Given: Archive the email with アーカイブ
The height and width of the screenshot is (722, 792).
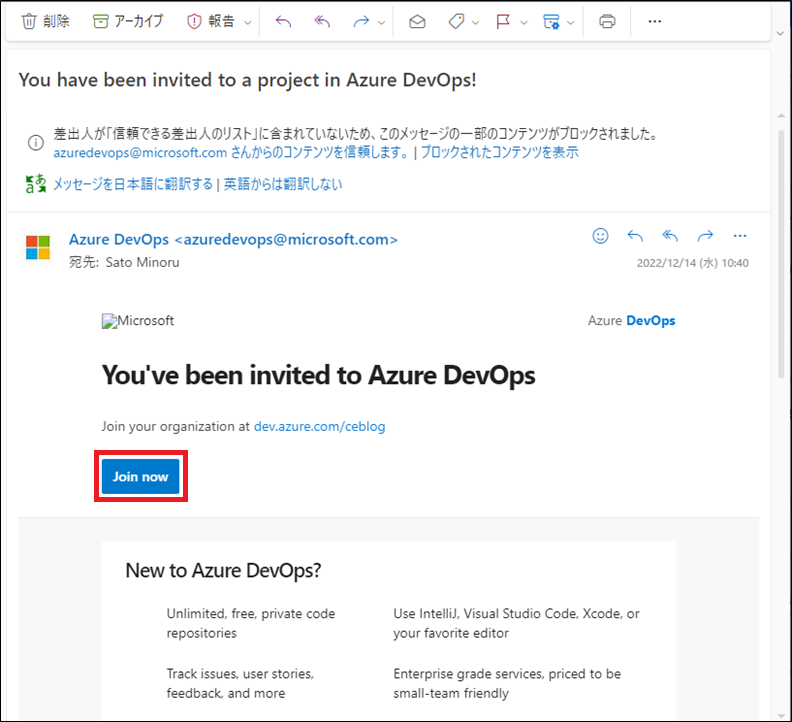Looking at the screenshot, I should click(x=128, y=21).
